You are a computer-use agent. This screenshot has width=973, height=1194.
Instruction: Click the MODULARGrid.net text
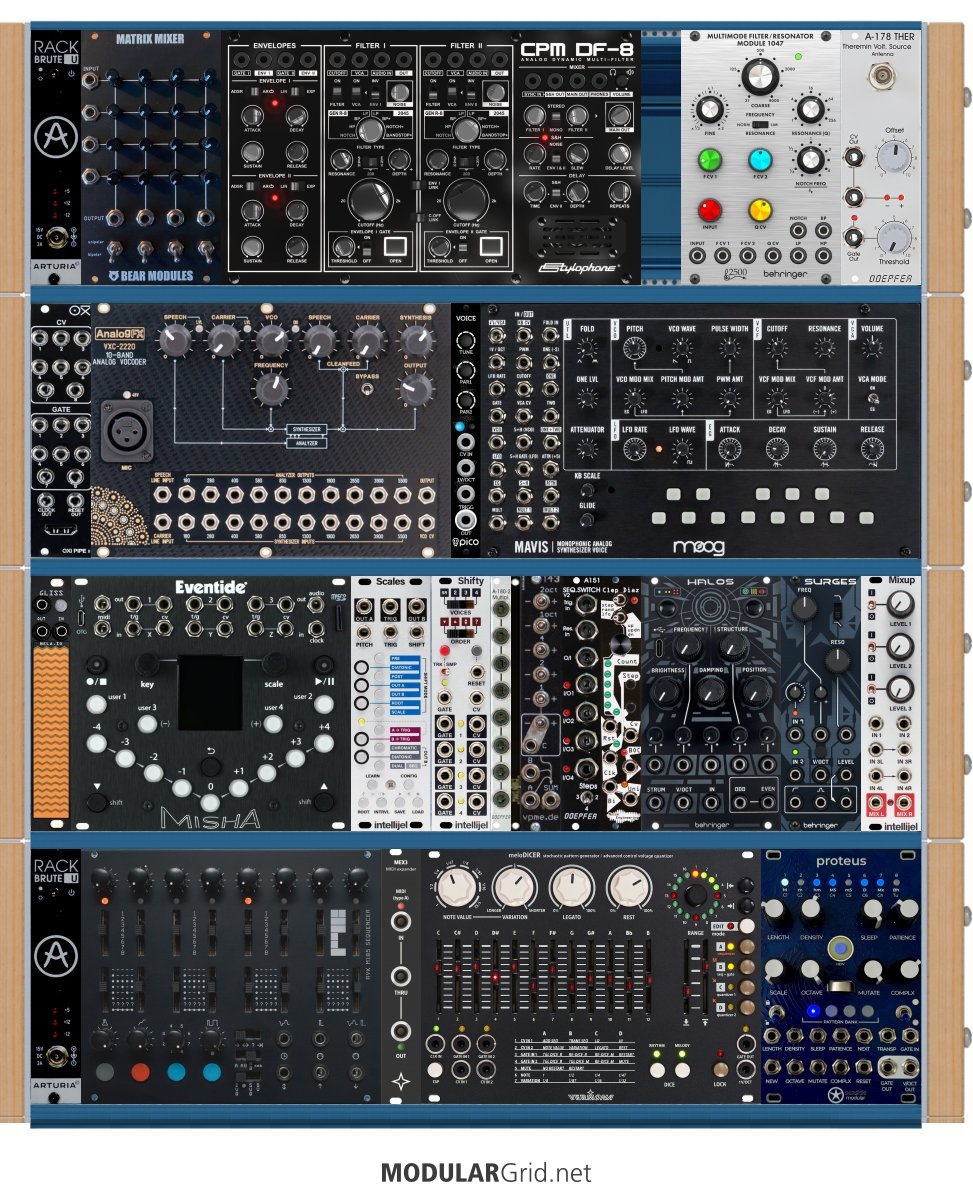point(486,1172)
